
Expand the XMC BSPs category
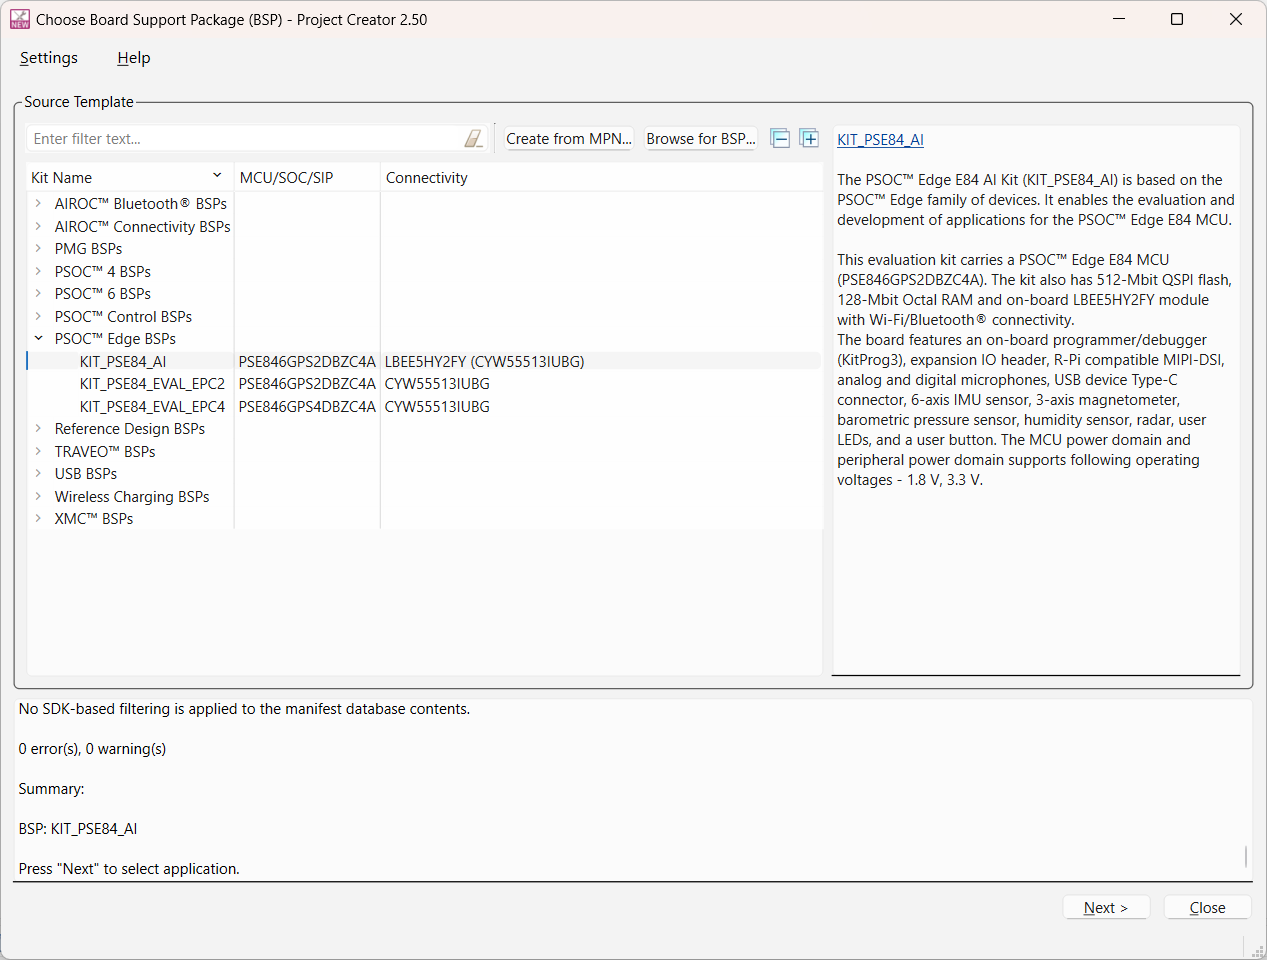click(38, 519)
